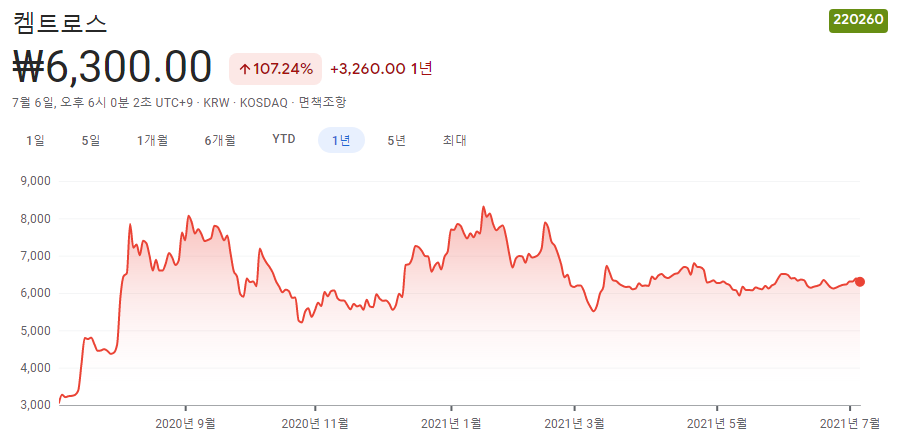Click the 2020년 11월 axis label
Image resolution: width=897 pixels, height=444 pixels.
[315, 424]
